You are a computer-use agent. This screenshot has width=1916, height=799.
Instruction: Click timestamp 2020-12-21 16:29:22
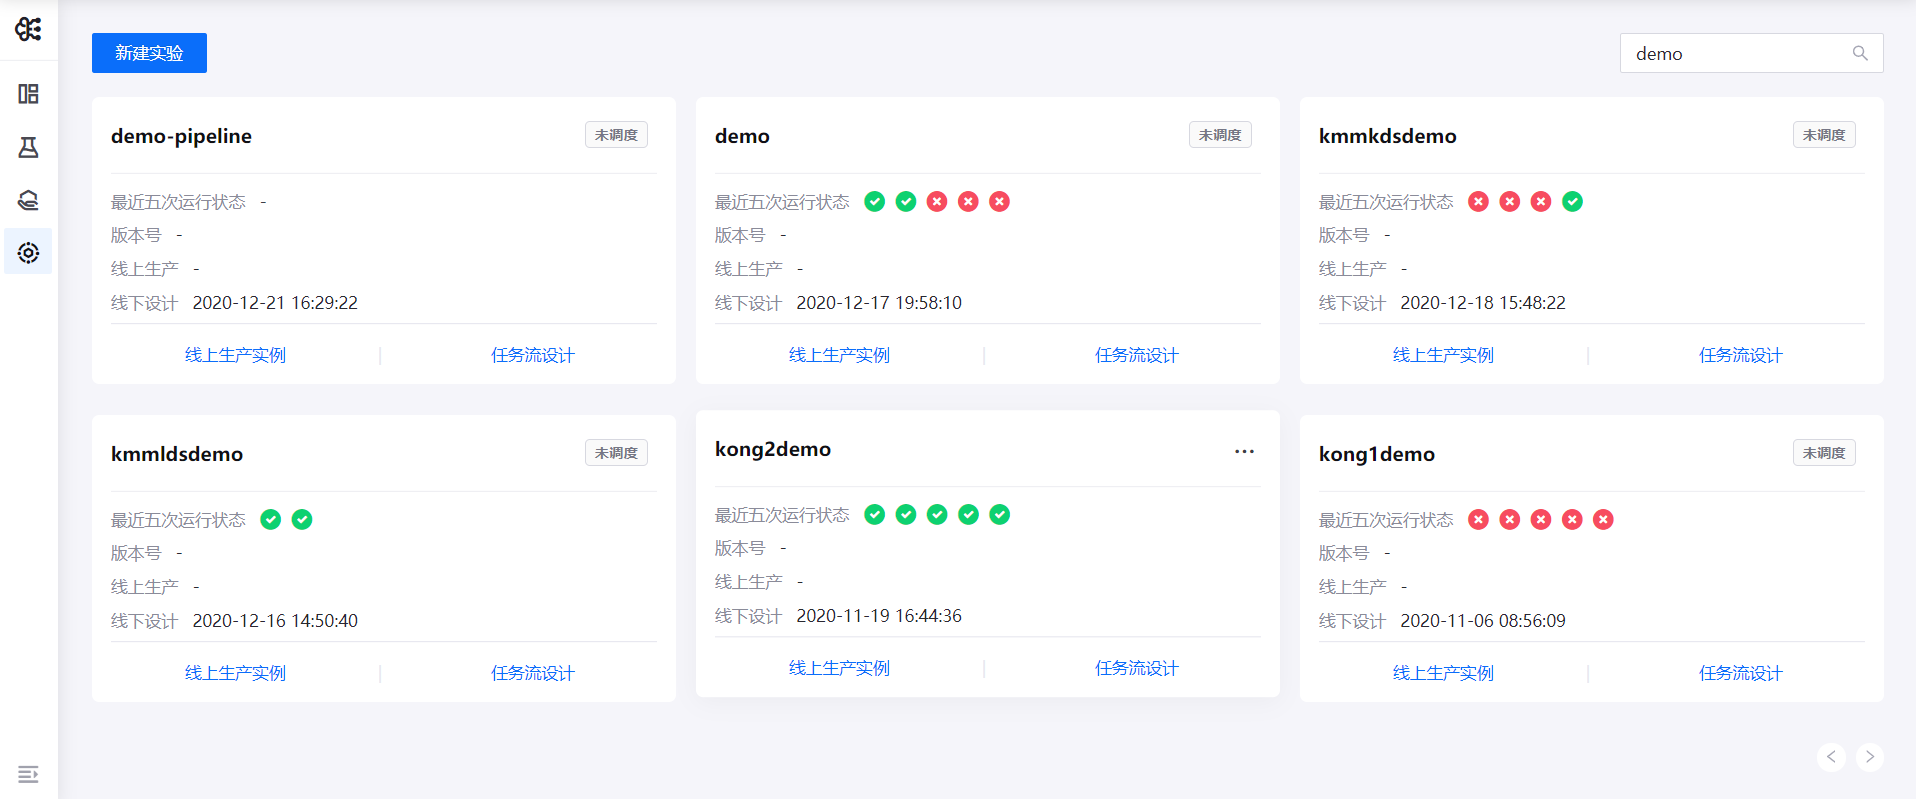275,303
